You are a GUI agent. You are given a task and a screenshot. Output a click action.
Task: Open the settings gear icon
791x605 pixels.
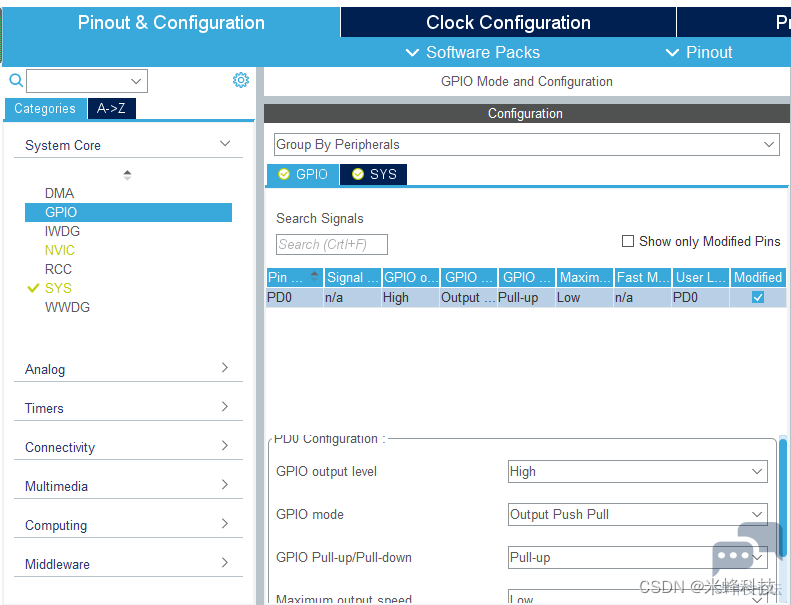click(x=241, y=80)
